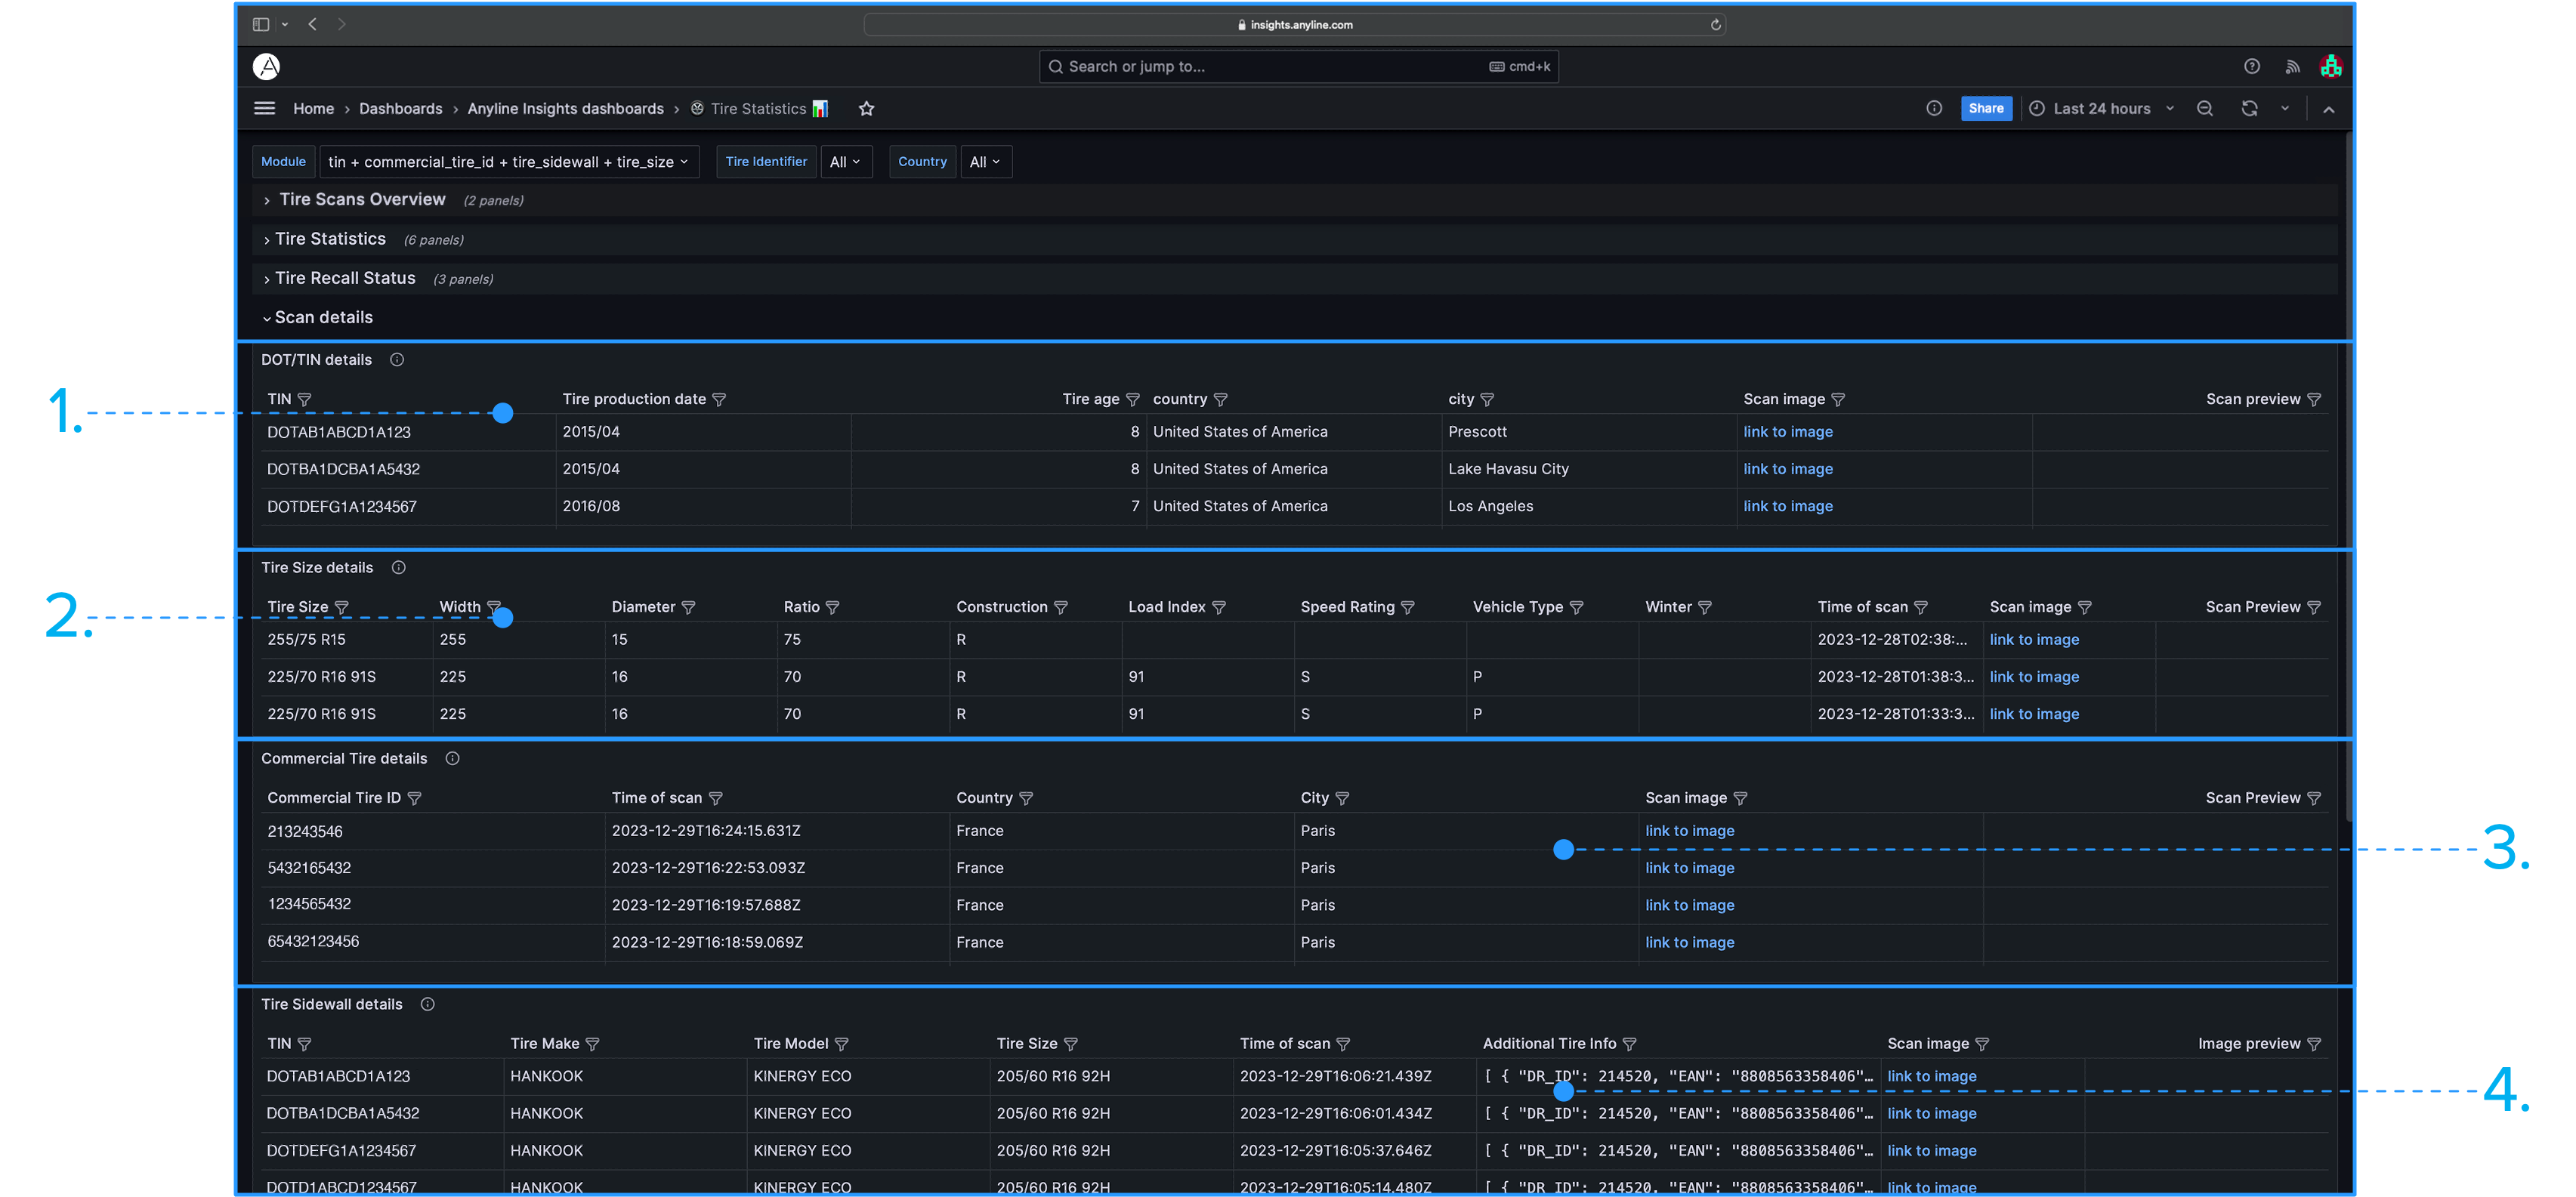Screen dimensions: 2576x1197
Task: Open the hamburger navigation menu
Action: coord(264,109)
